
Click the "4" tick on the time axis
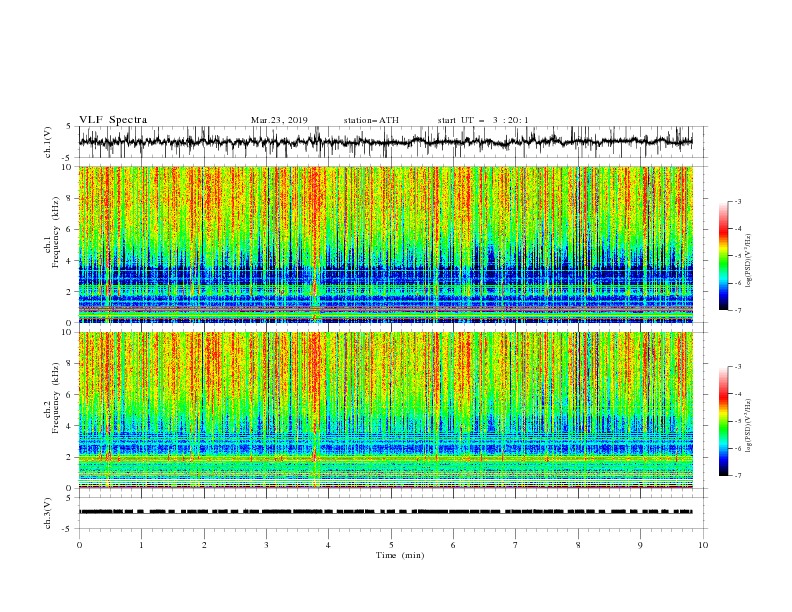tap(329, 545)
